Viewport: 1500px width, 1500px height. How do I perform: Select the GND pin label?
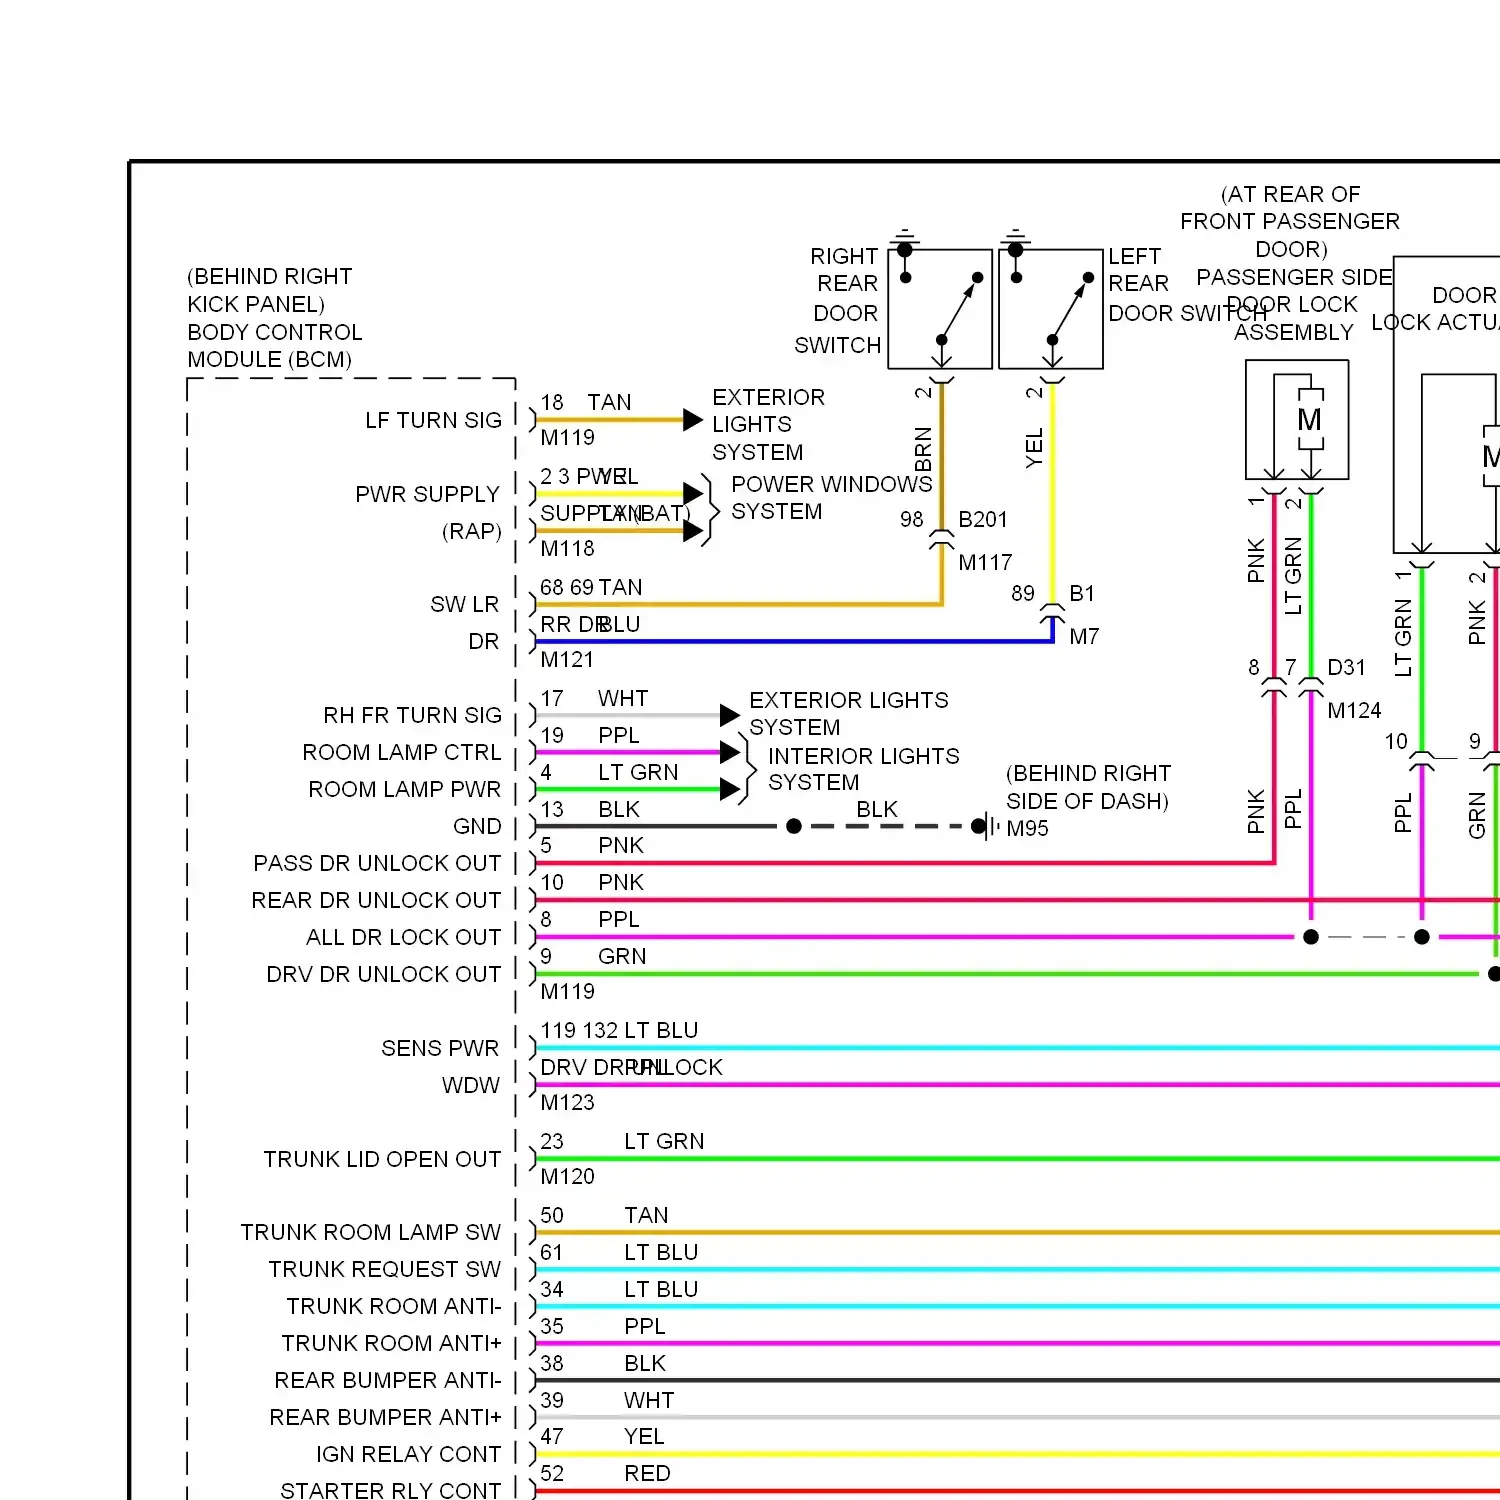(x=477, y=826)
